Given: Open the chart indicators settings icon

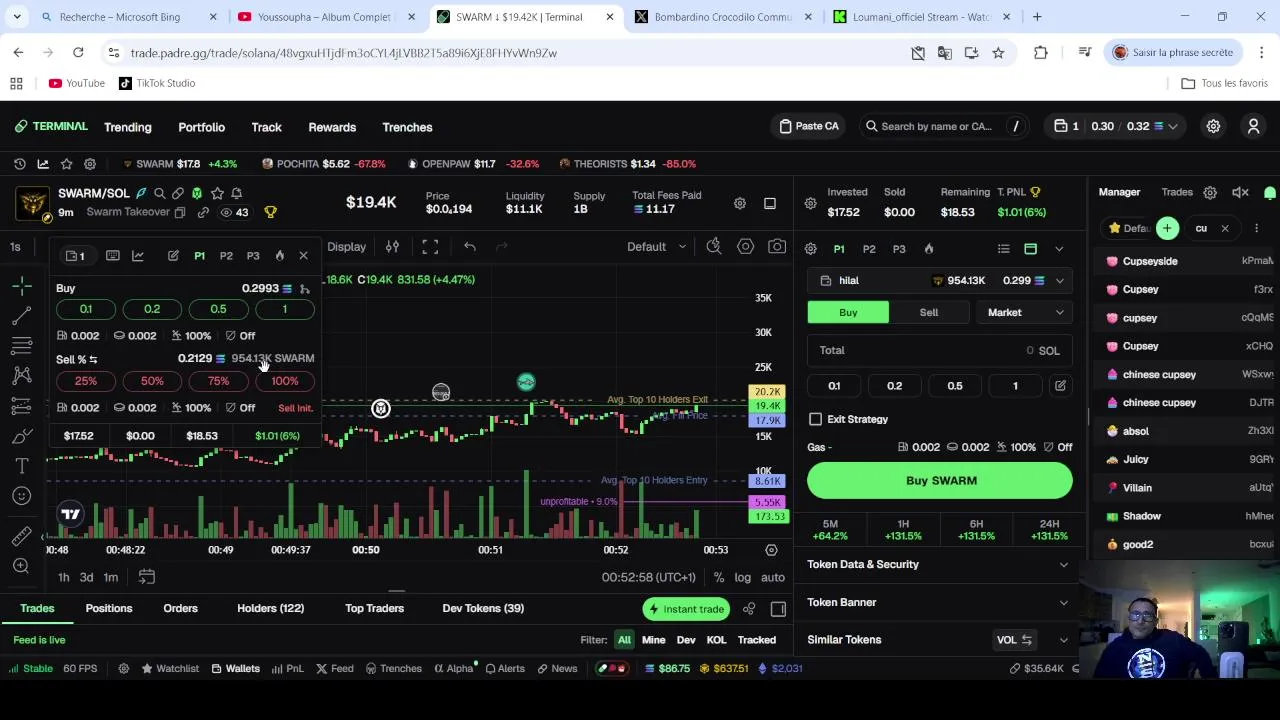Looking at the screenshot, I should click(x=392, y=246).
